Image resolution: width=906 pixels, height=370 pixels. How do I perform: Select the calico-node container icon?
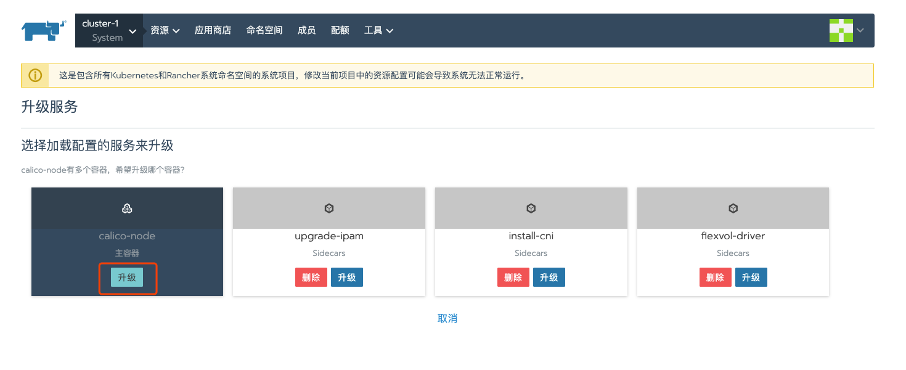point(127,208)
